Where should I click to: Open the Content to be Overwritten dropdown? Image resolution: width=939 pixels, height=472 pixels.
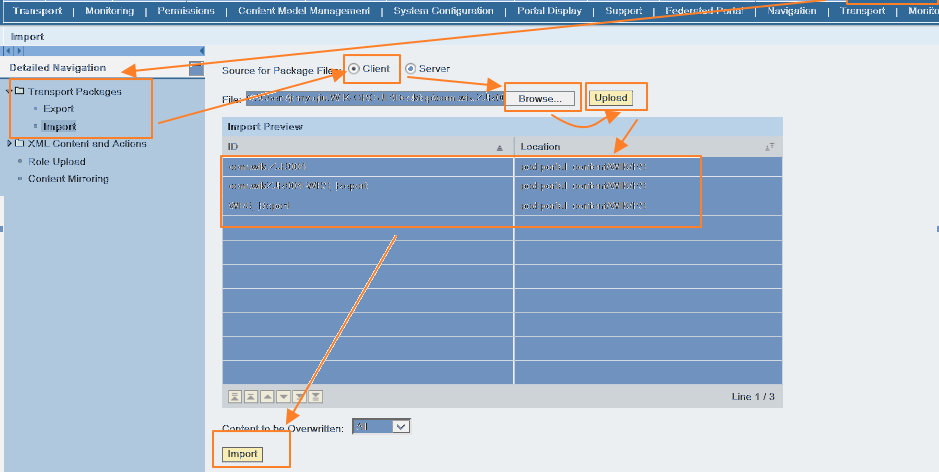(381, 426)
